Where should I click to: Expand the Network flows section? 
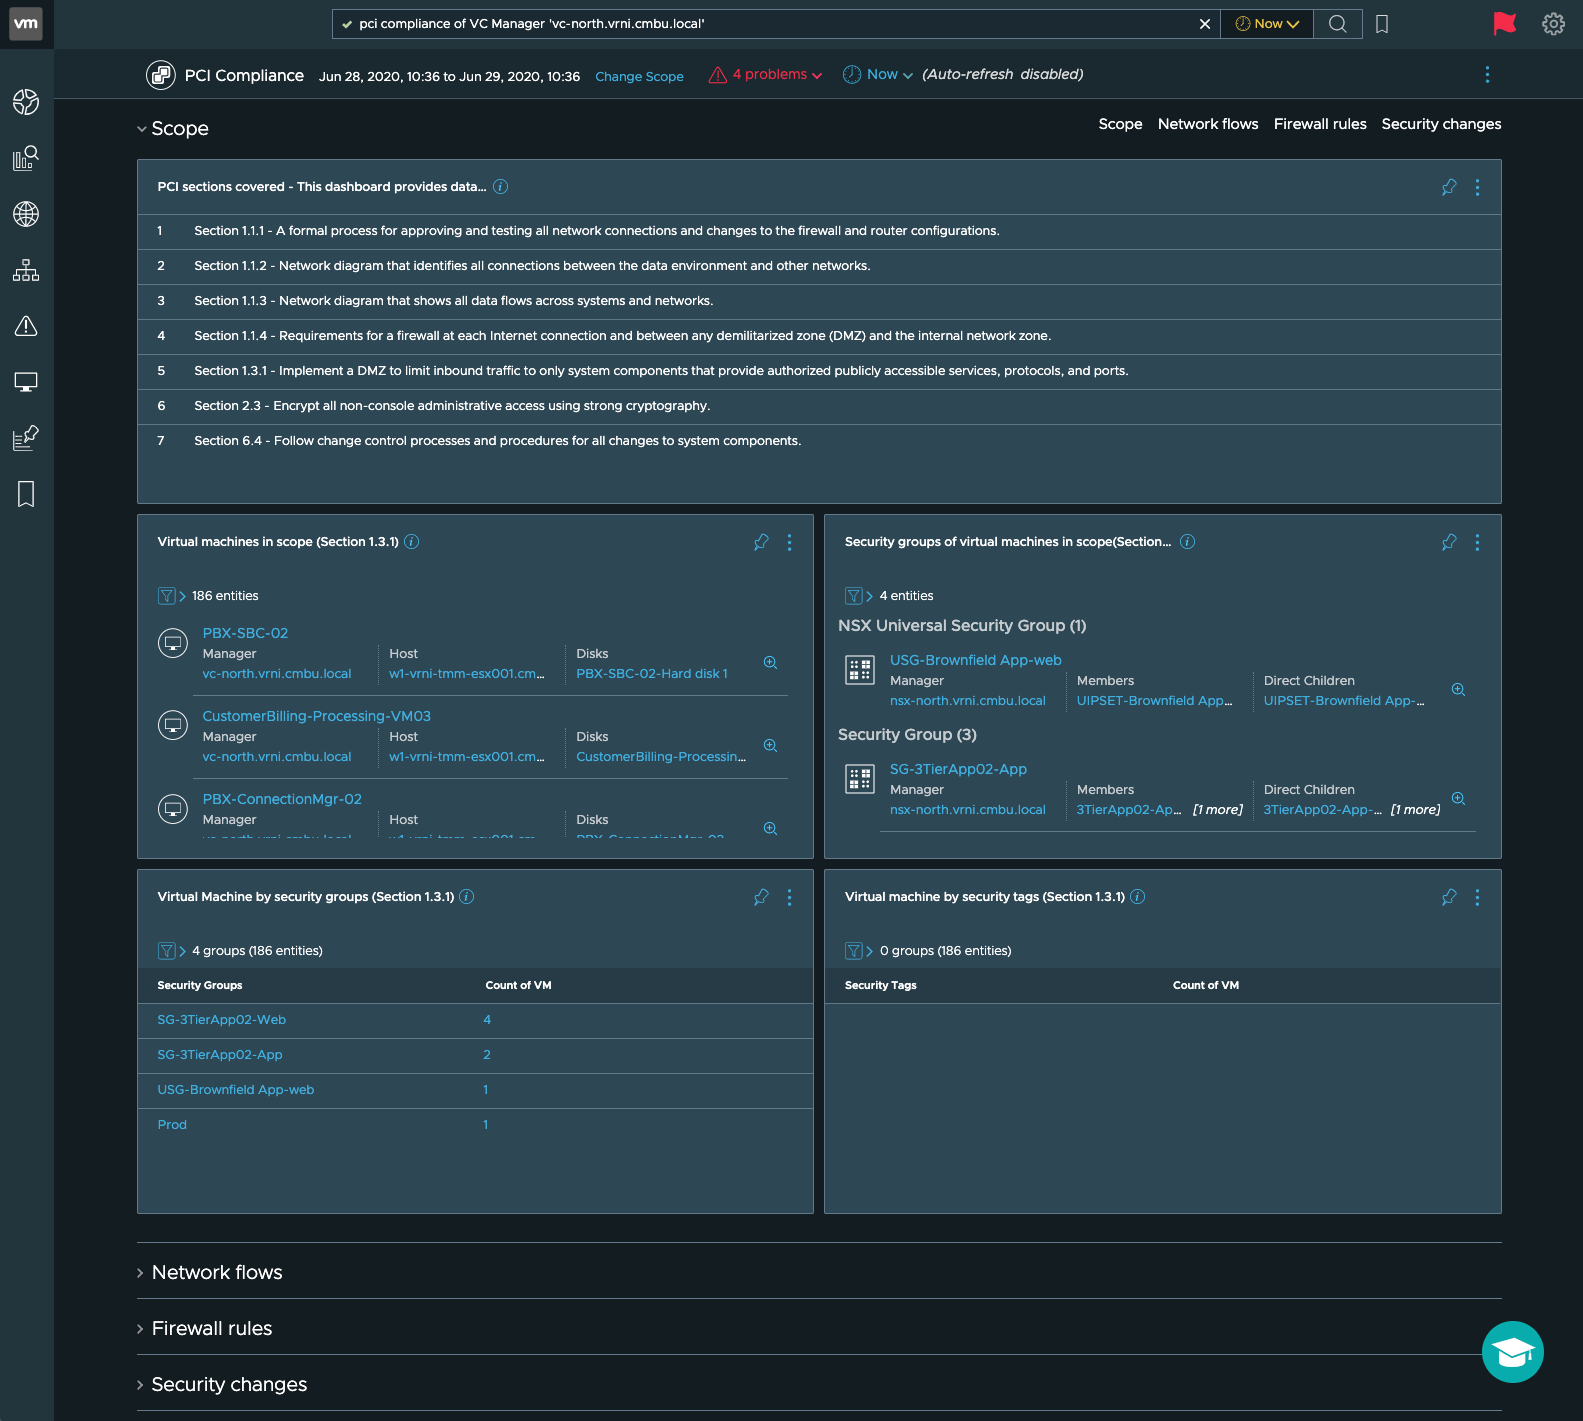[x=216, y=1272]
